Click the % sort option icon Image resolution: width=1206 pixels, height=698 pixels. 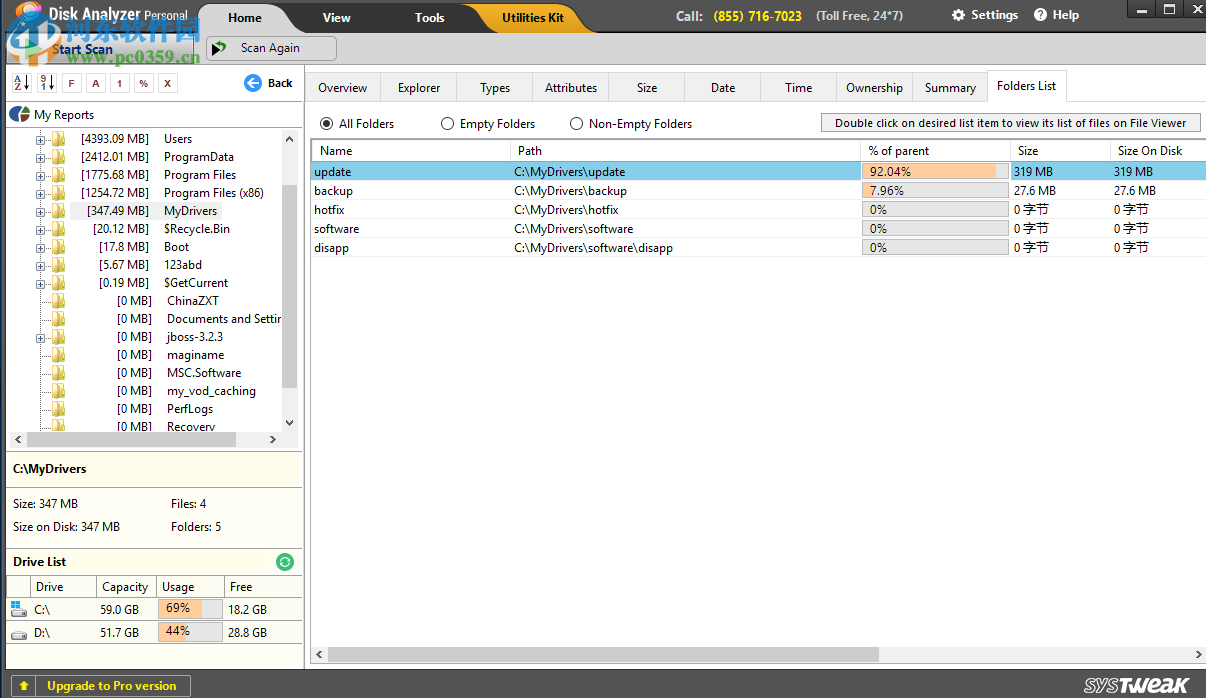143,83
